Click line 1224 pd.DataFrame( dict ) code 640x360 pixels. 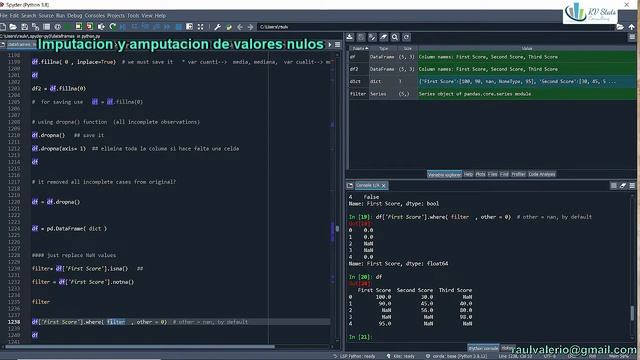(69, 229)
